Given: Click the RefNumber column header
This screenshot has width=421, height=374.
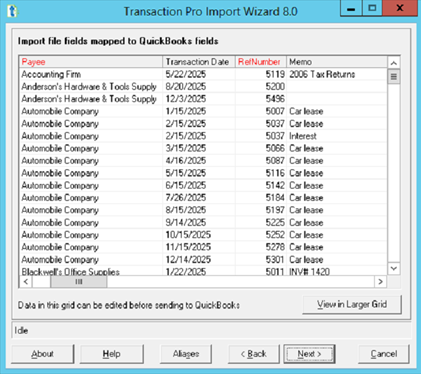Looking at the screenshot, I should click(261, 62).
